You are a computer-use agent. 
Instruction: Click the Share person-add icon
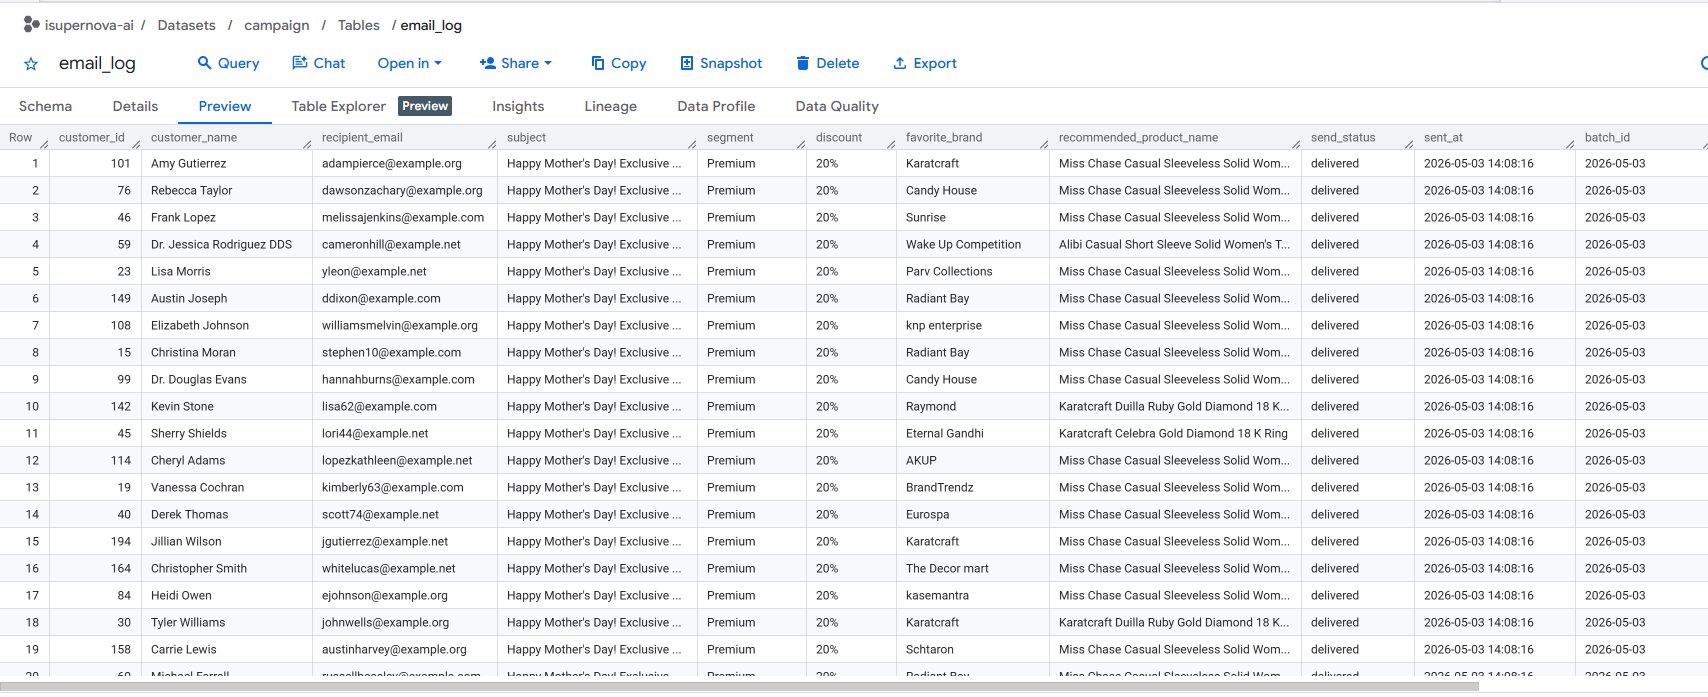click(488, 63)
